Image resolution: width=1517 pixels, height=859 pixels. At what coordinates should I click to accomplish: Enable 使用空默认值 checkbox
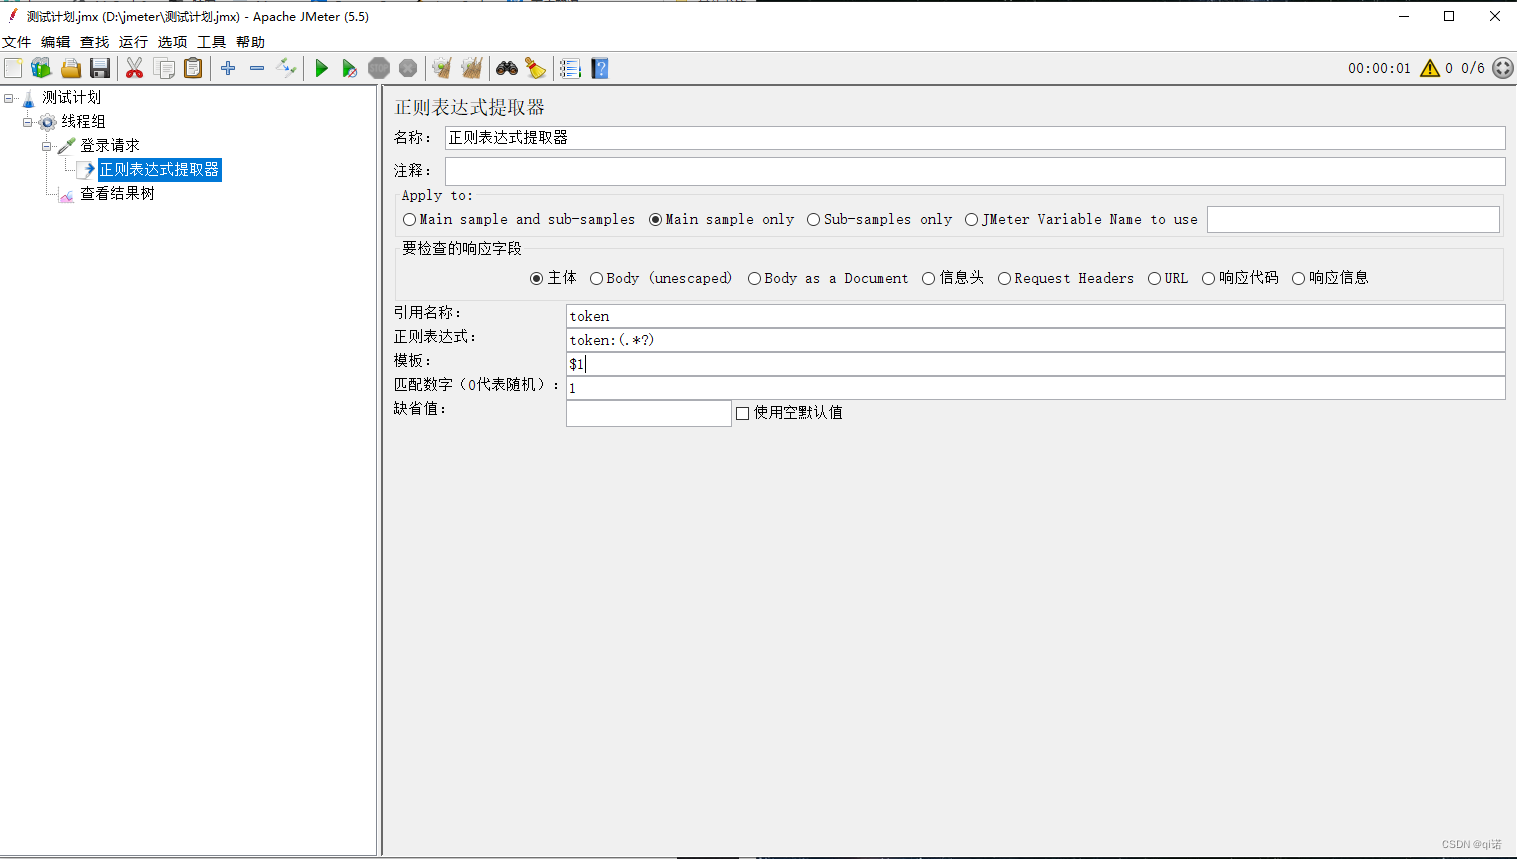pyautogui.click(x=742, y=413)
